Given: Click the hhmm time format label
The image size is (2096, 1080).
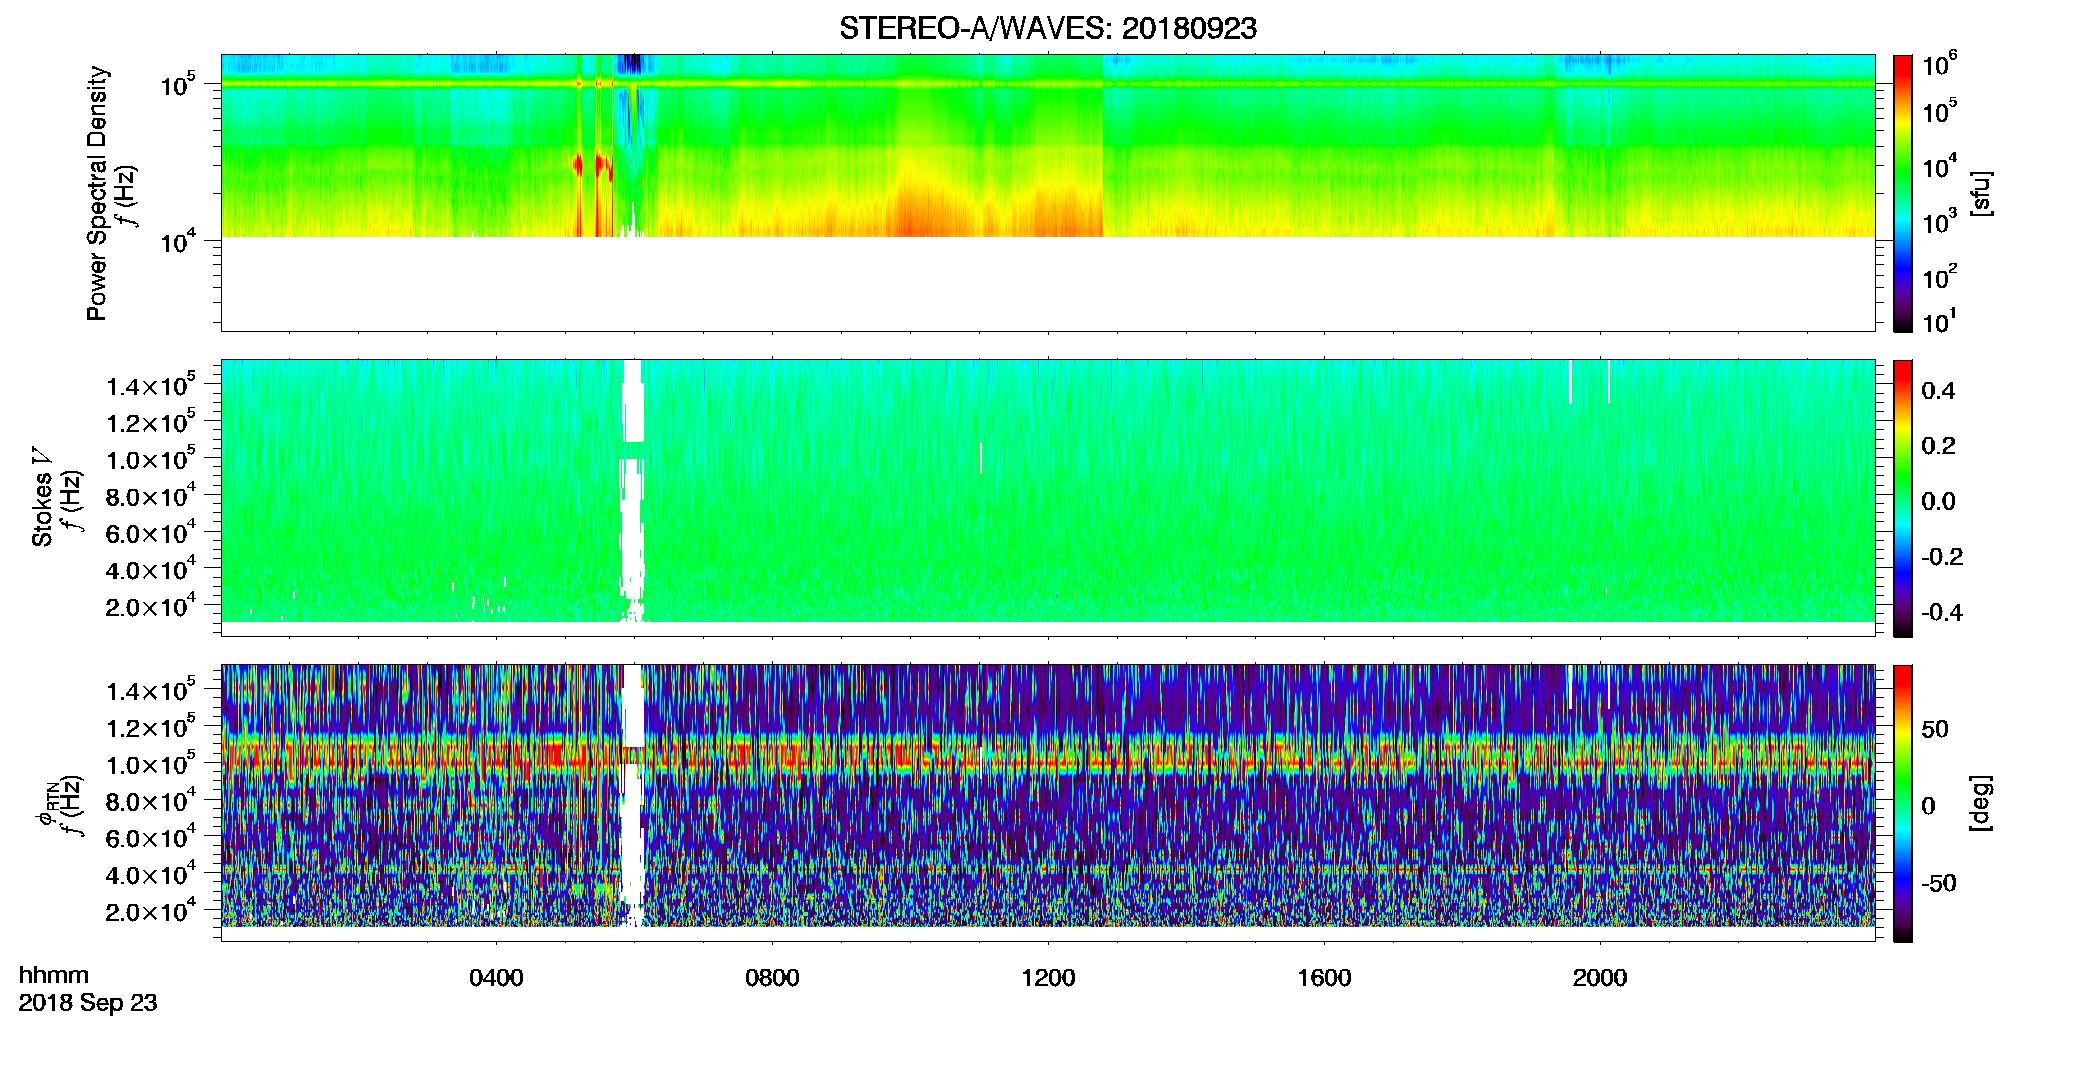Looking at the screenshot, I should (54, 976).
